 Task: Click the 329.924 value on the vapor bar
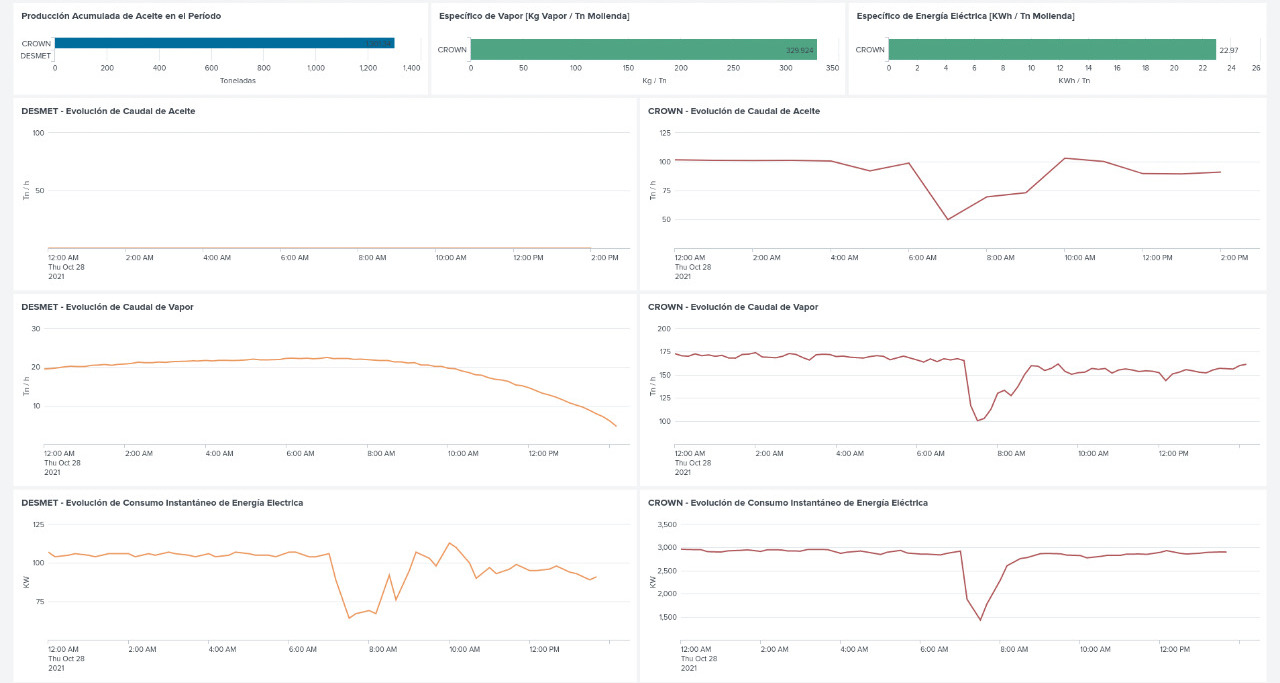pyautogui.click(x=799, y=50)
